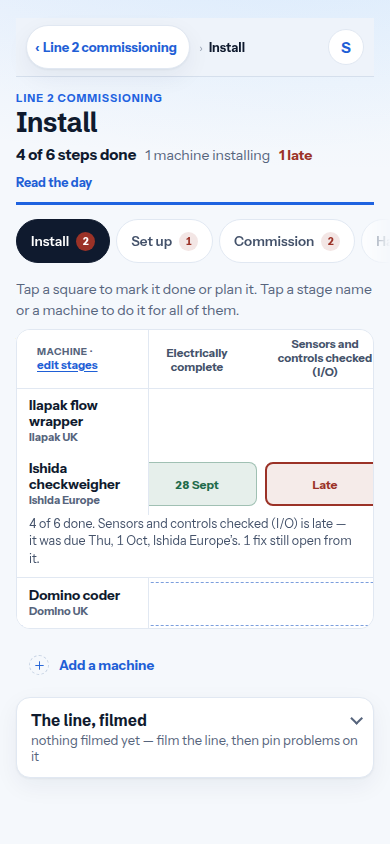
Task: Expand The line, filmed chevron
Action: tap(356, 721)
